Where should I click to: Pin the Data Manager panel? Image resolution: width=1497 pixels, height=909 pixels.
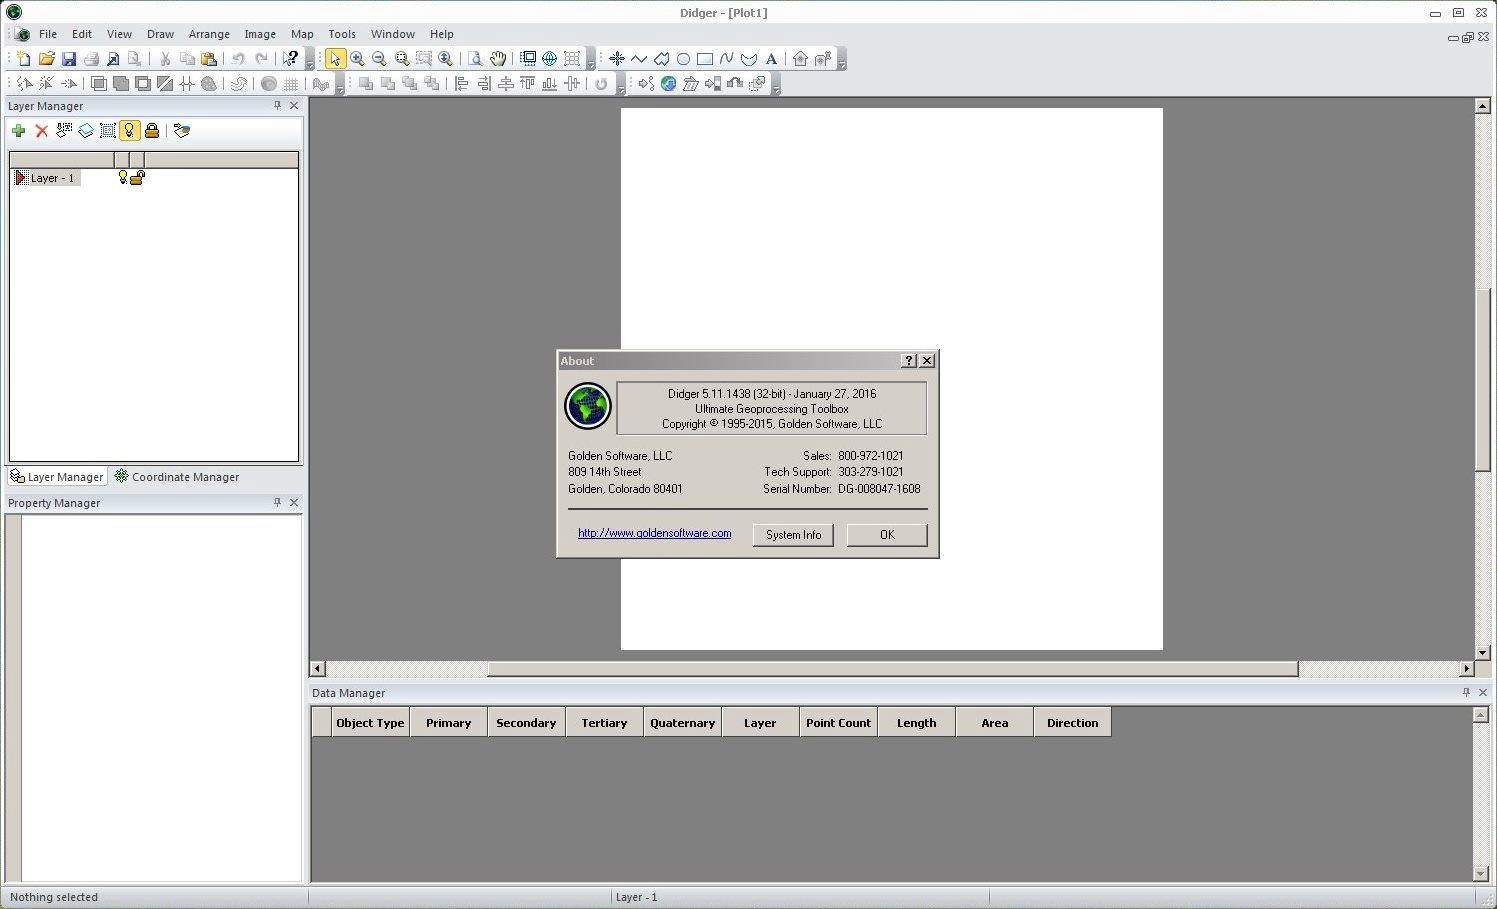(x=1466, y=692)
